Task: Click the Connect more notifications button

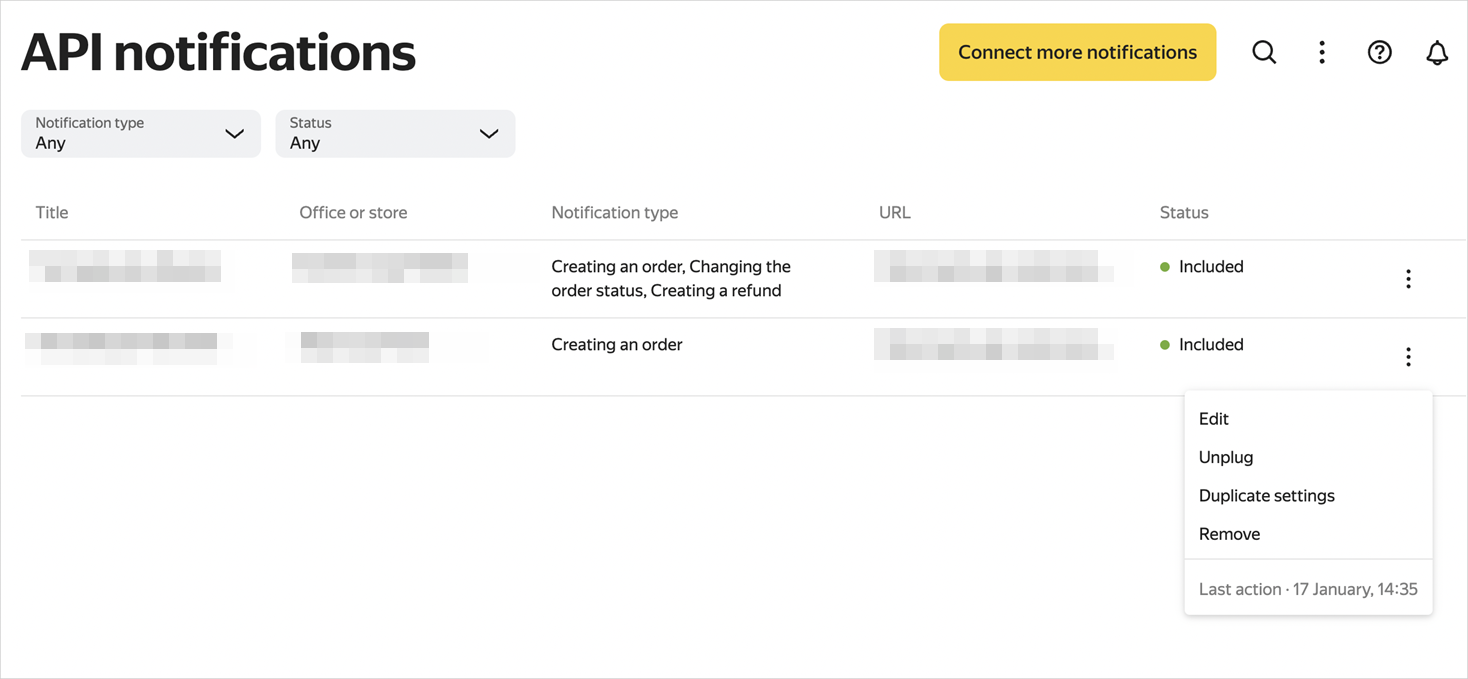Action: point(1077,51)
